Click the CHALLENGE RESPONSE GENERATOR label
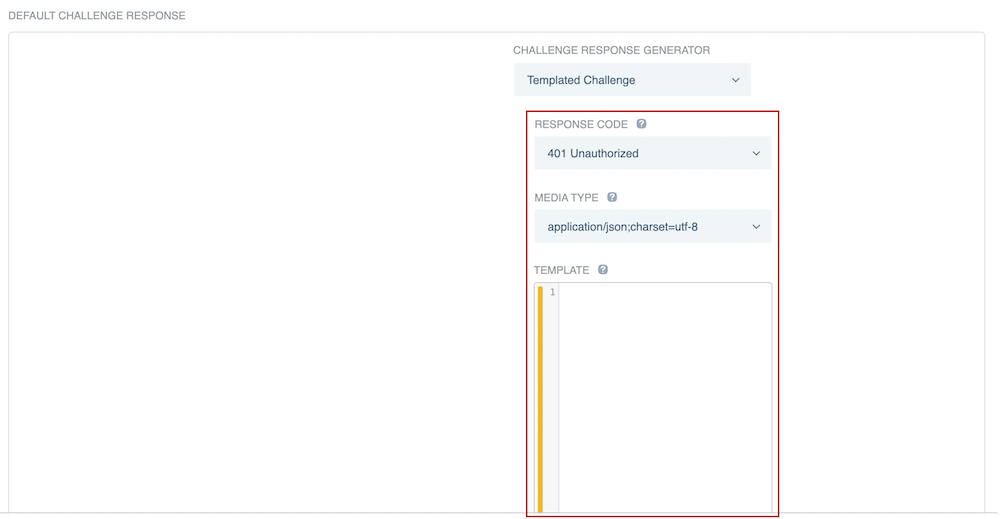 point(611,50)
